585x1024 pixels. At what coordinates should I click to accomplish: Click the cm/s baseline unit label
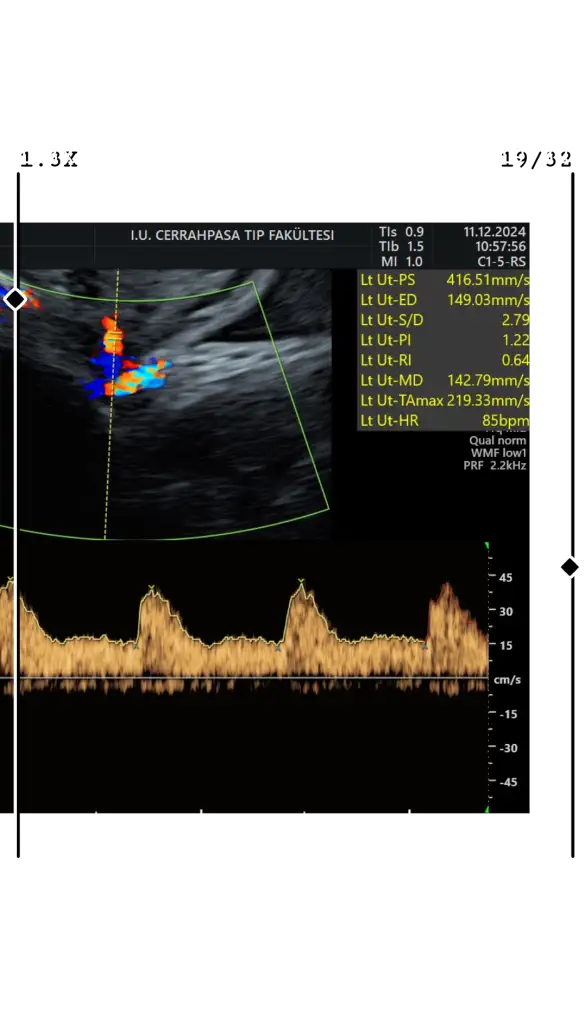[x=507, y=680]
